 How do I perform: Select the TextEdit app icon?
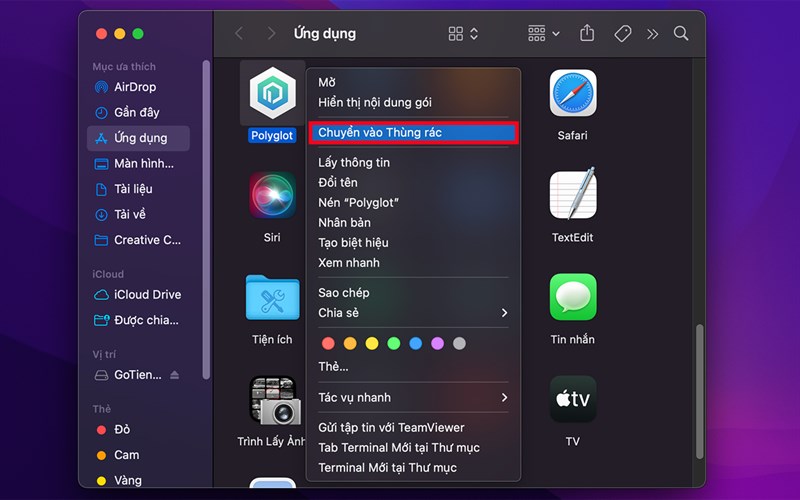(573, 194)
